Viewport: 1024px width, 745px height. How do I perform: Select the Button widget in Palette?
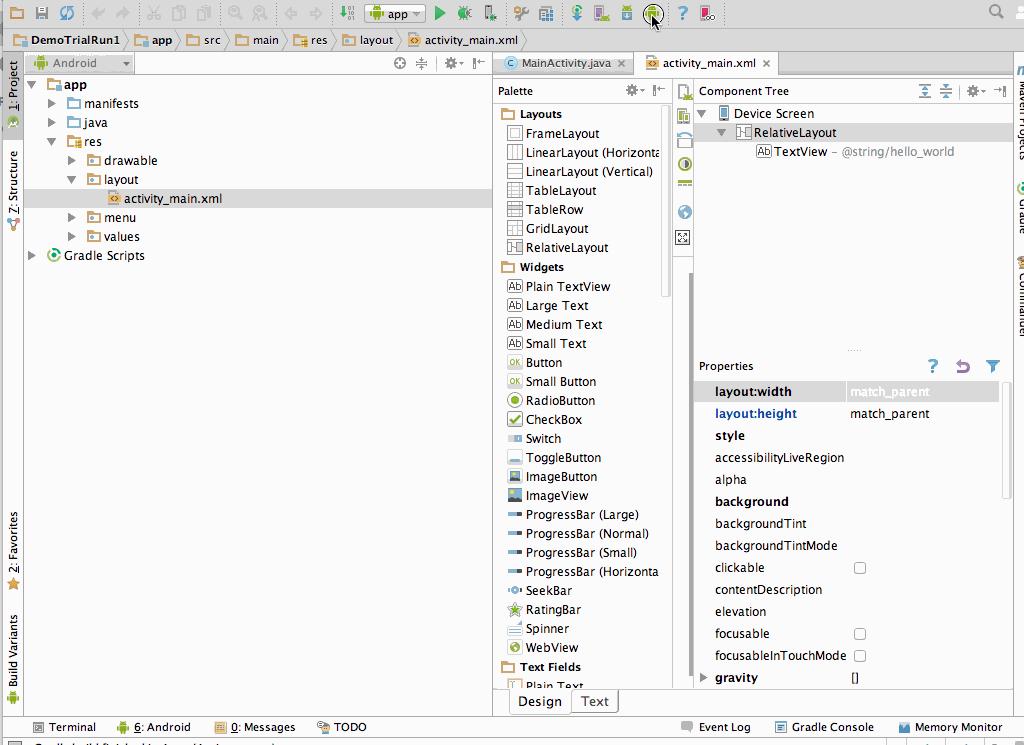coord(543,363)
